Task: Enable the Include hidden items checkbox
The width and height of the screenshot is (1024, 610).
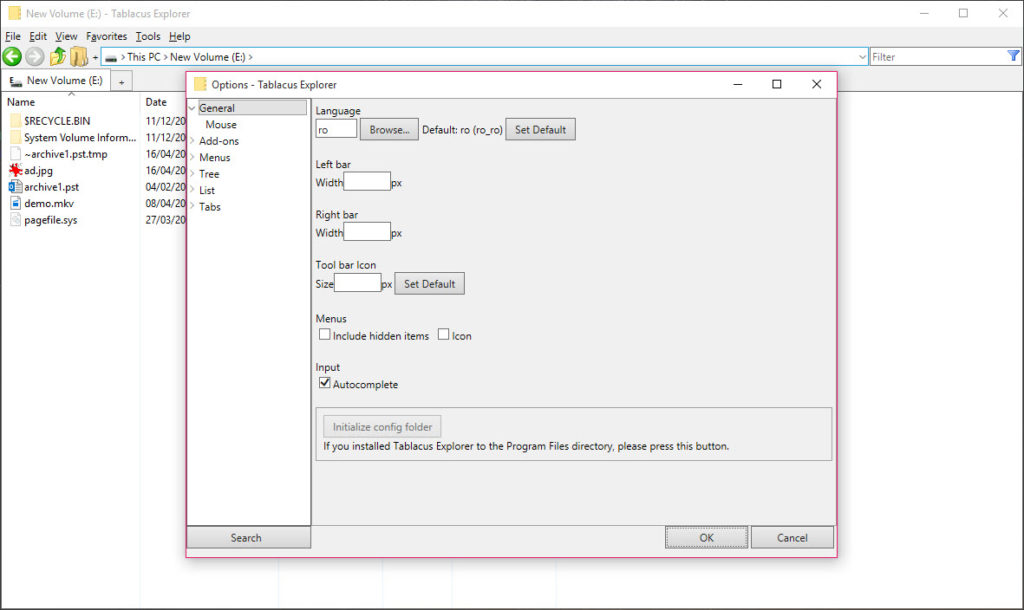Action: (x=325, y=334)
